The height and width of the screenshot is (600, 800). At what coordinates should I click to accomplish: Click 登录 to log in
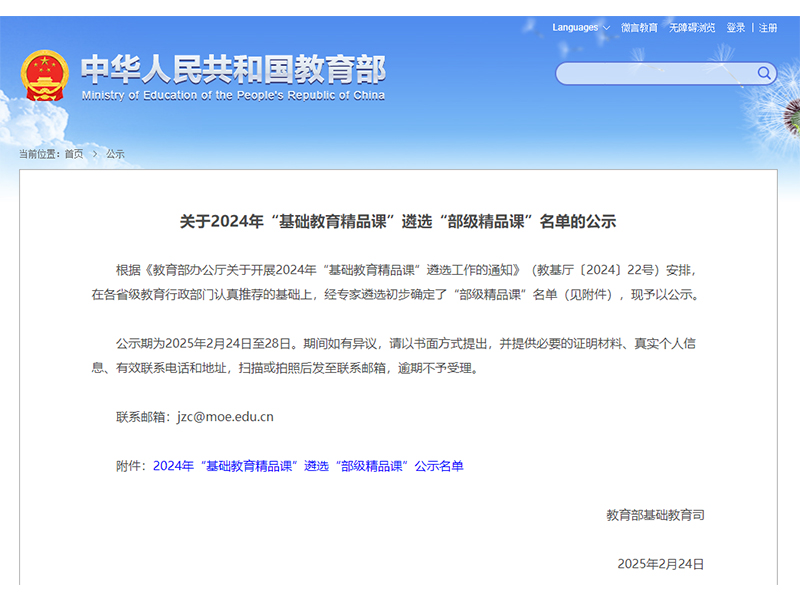point(735,28)
